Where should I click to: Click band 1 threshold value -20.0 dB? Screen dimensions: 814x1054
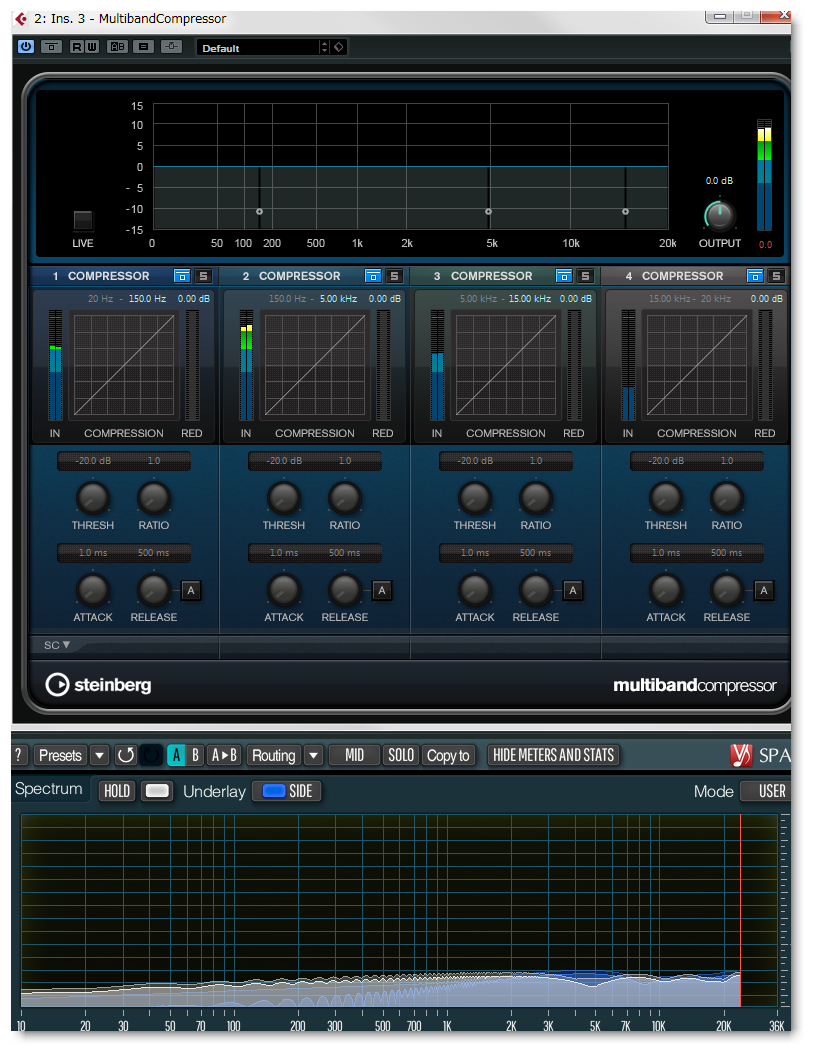pyautogui.click(x=93, y=460)
